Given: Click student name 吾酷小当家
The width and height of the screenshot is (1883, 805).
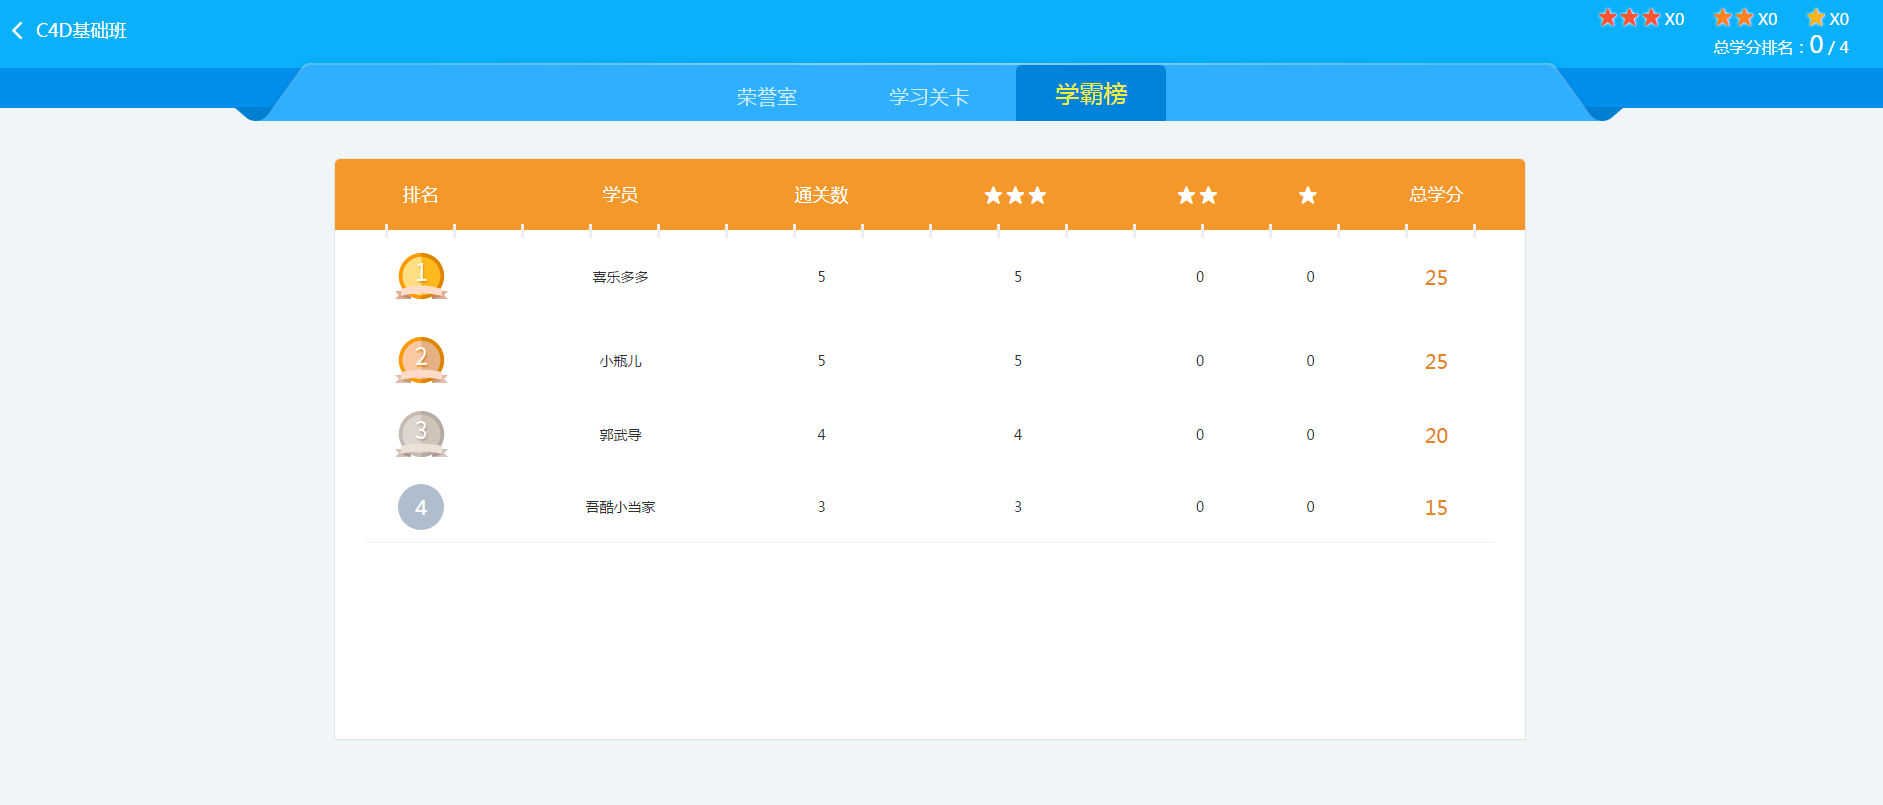Looking at the screenshot, I should click(620, 507).
